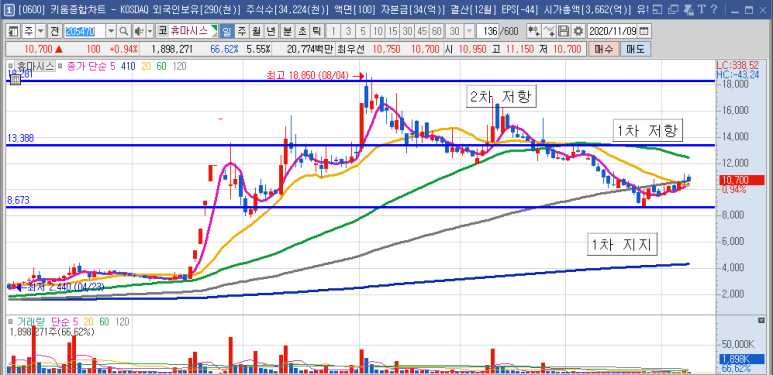This screenshot has height=375, width=773.
Task: Toggle the 휴마시스 chart legend checkbox
Action: (x=11, y=66)
